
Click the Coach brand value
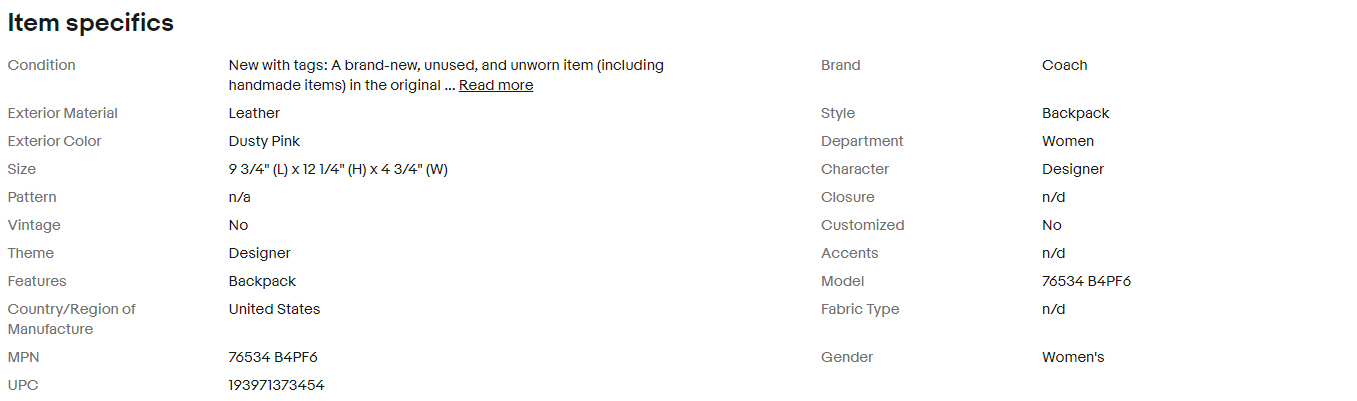(x=1064, y=65)
